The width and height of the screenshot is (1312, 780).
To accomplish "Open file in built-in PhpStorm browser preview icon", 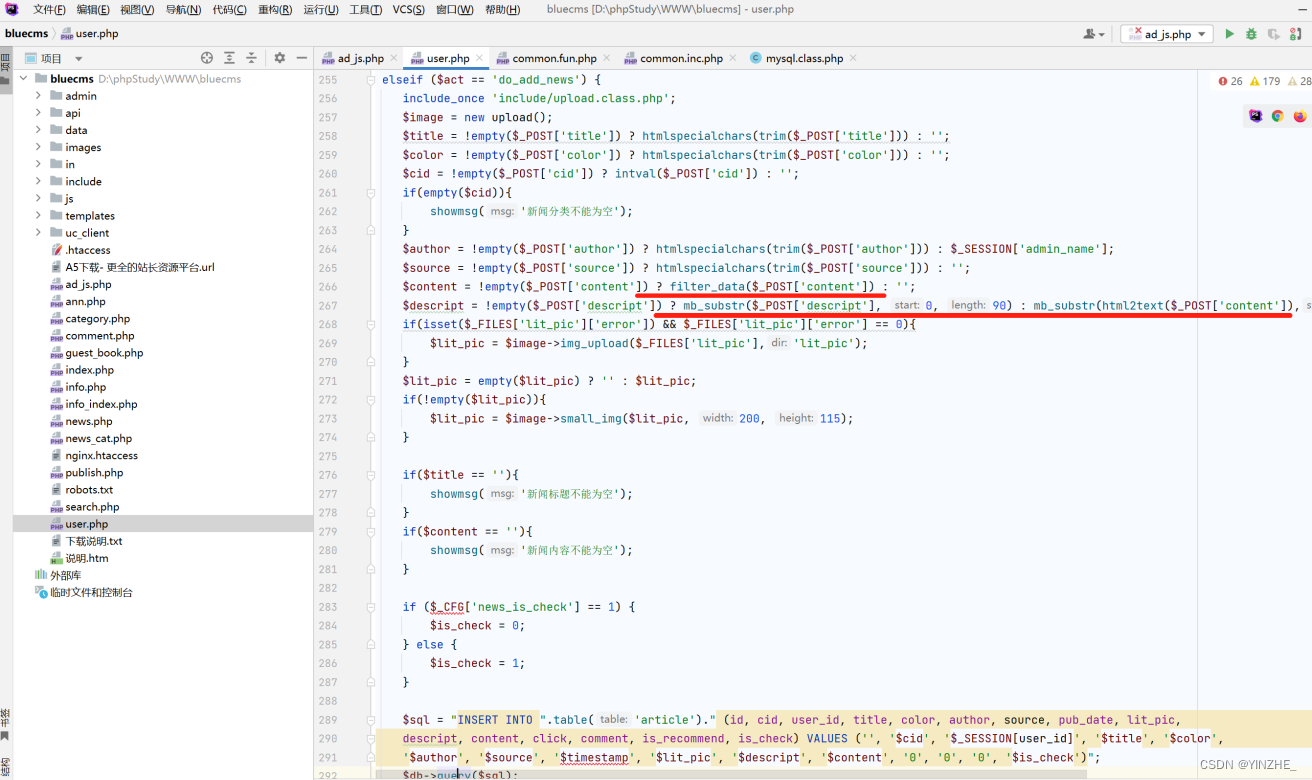I will (1256, 116).
